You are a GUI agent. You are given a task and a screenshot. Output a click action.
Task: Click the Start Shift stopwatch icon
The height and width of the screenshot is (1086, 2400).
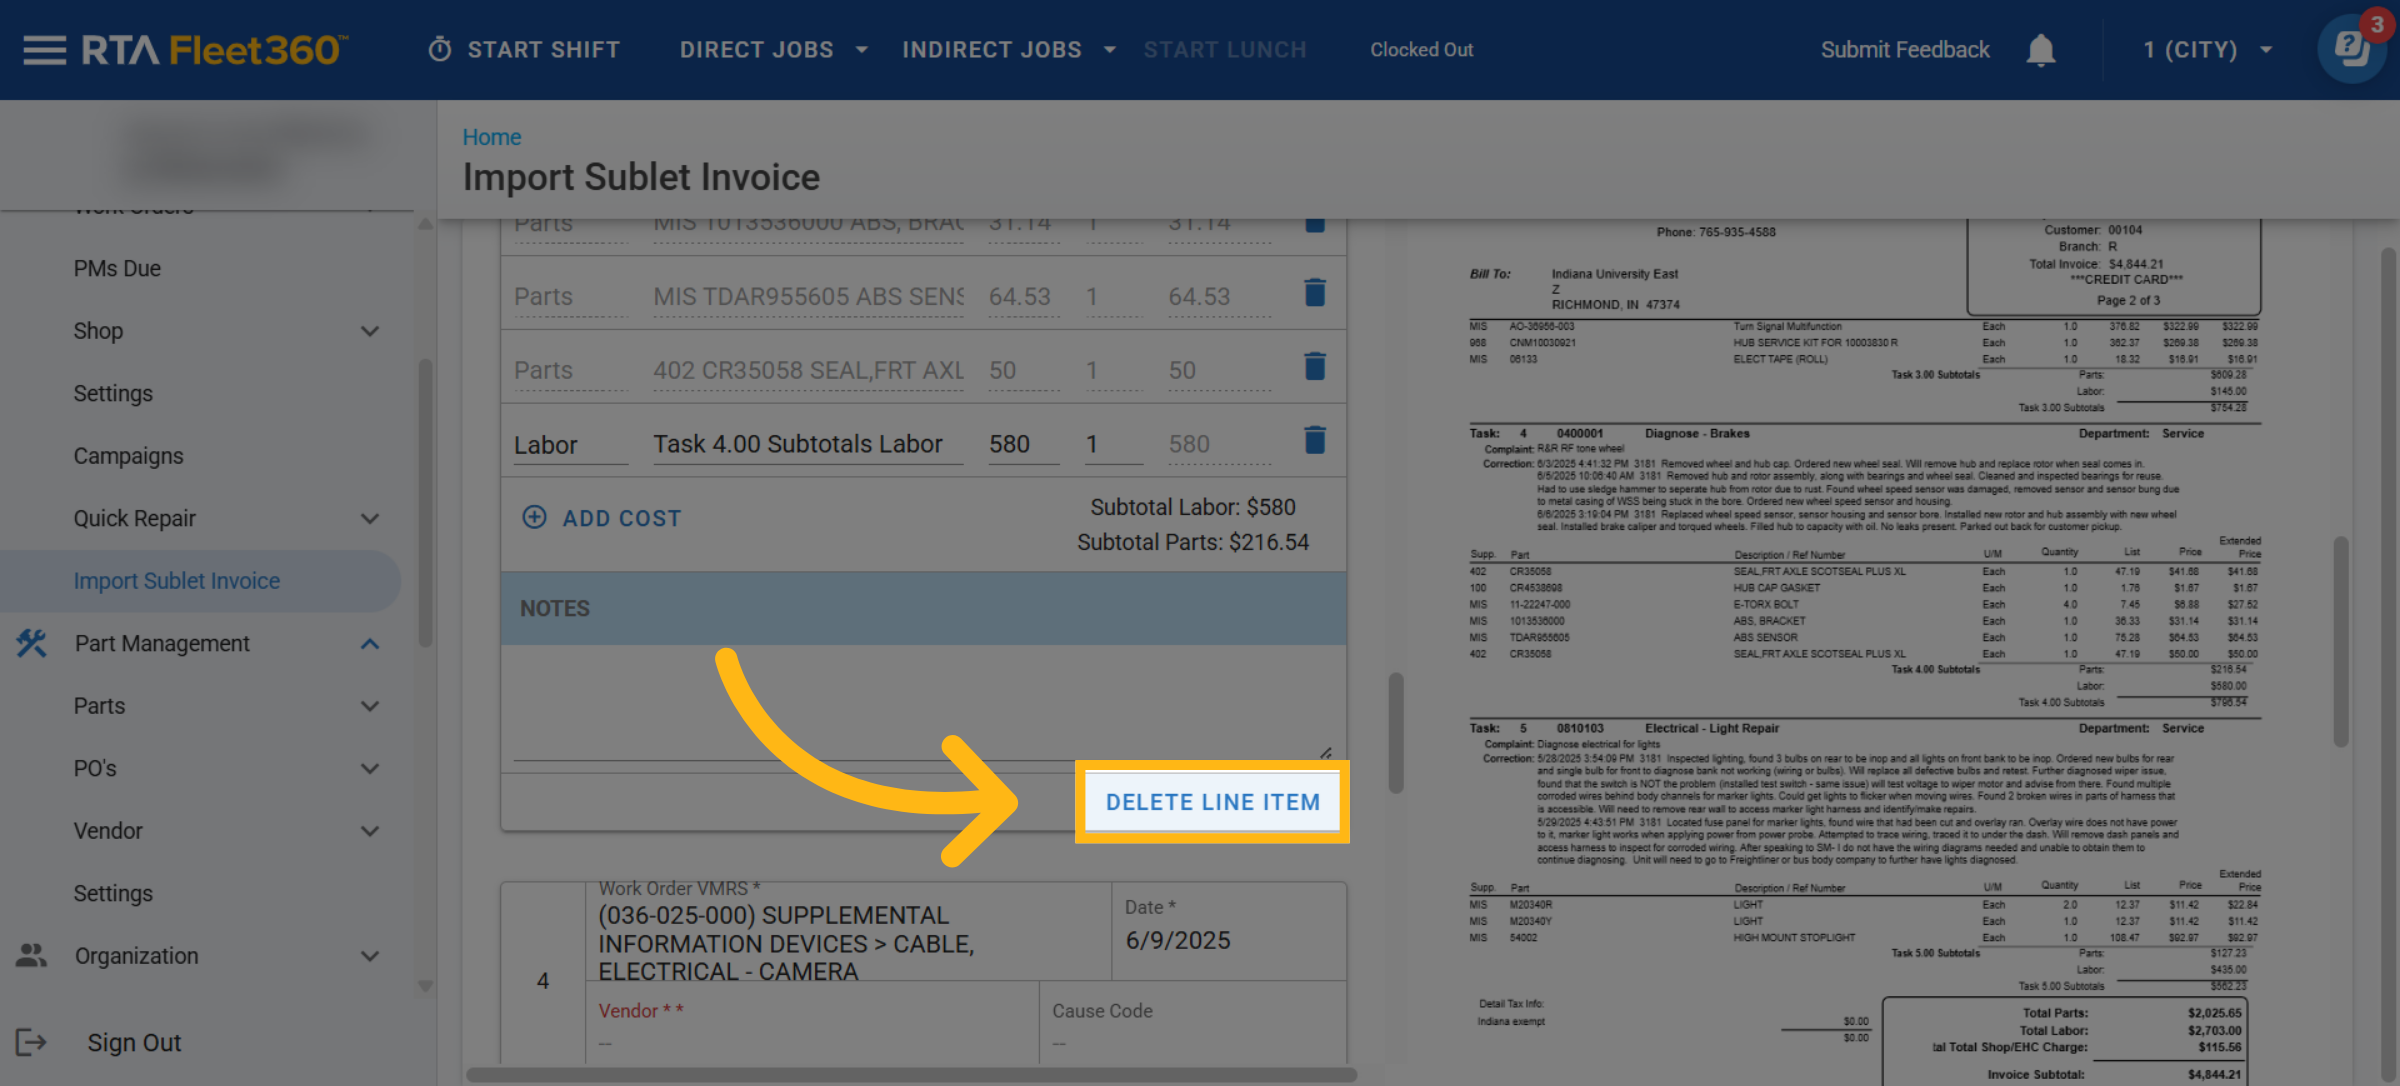coord(440,50)
